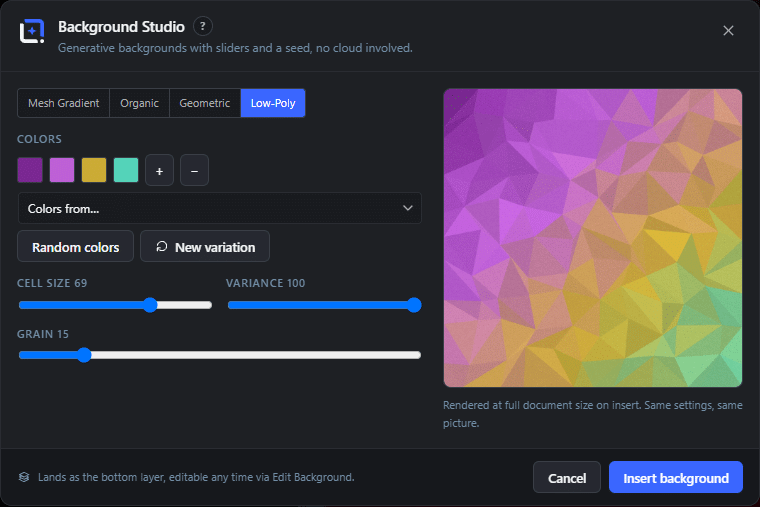Viewport: 760px width, 507px height.
Task: Remove a color with the minus button
Action: click(194, 171)
